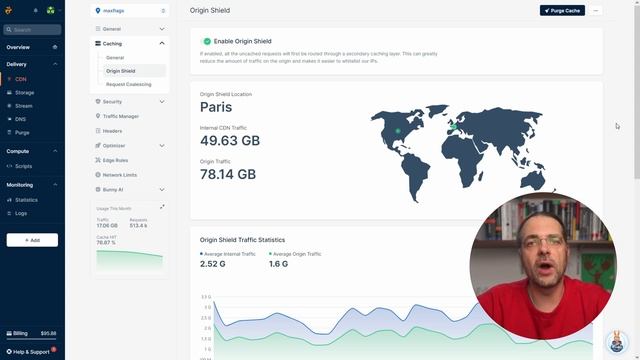
Task: Collapse the Monitoring section chevron
Action: coord(55,185)
